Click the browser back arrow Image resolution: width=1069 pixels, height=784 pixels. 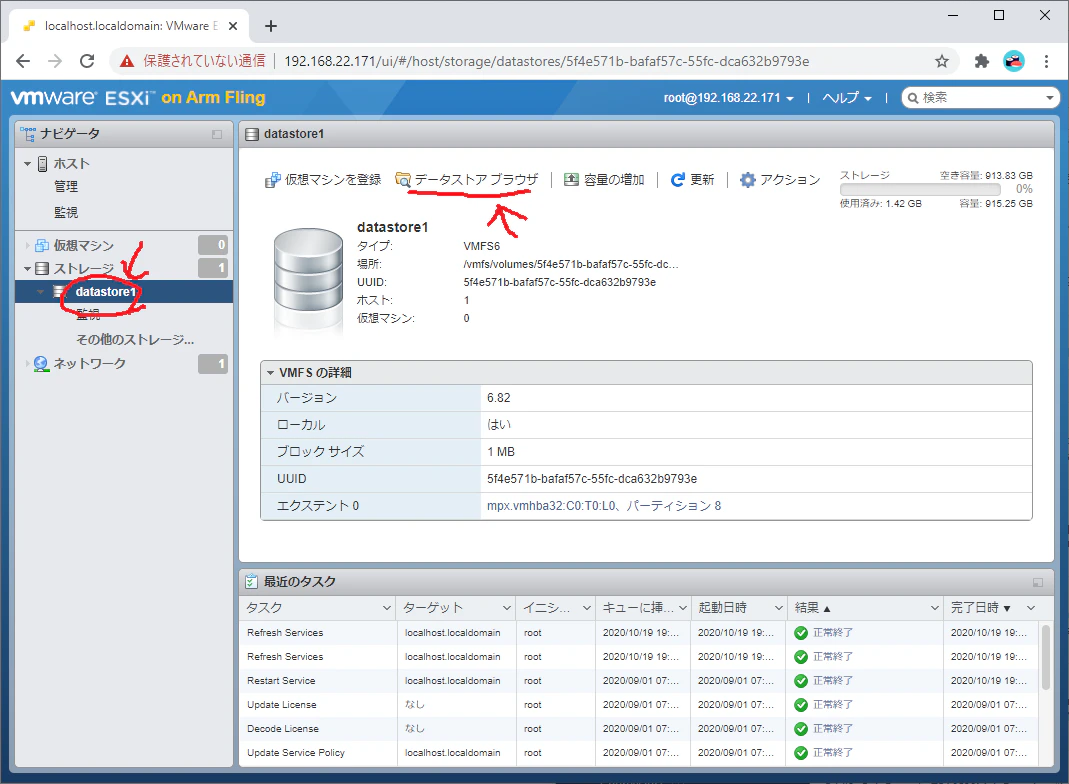pyautogui.click(x=23, y=61)
